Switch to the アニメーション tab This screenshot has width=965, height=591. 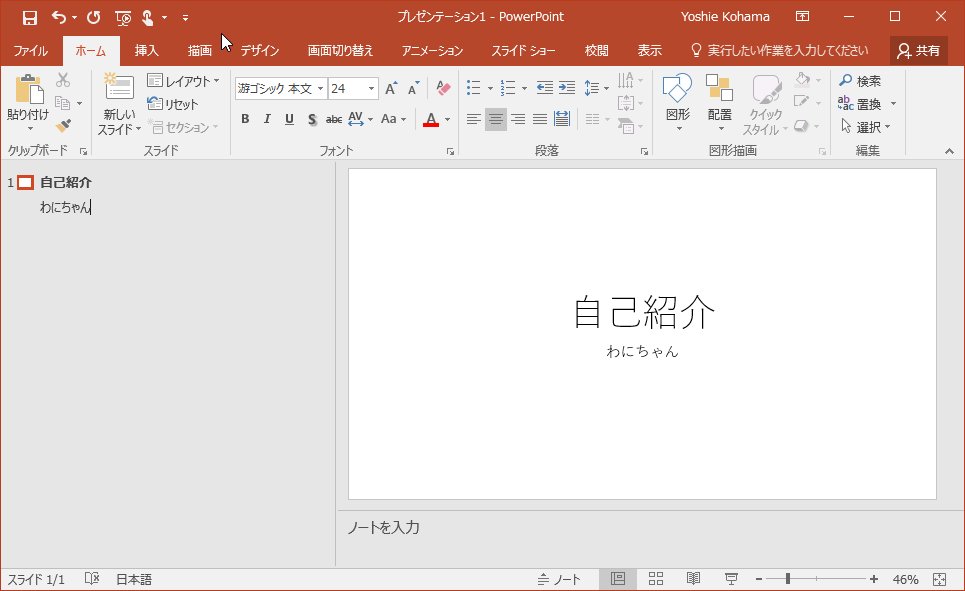point(432,51)
